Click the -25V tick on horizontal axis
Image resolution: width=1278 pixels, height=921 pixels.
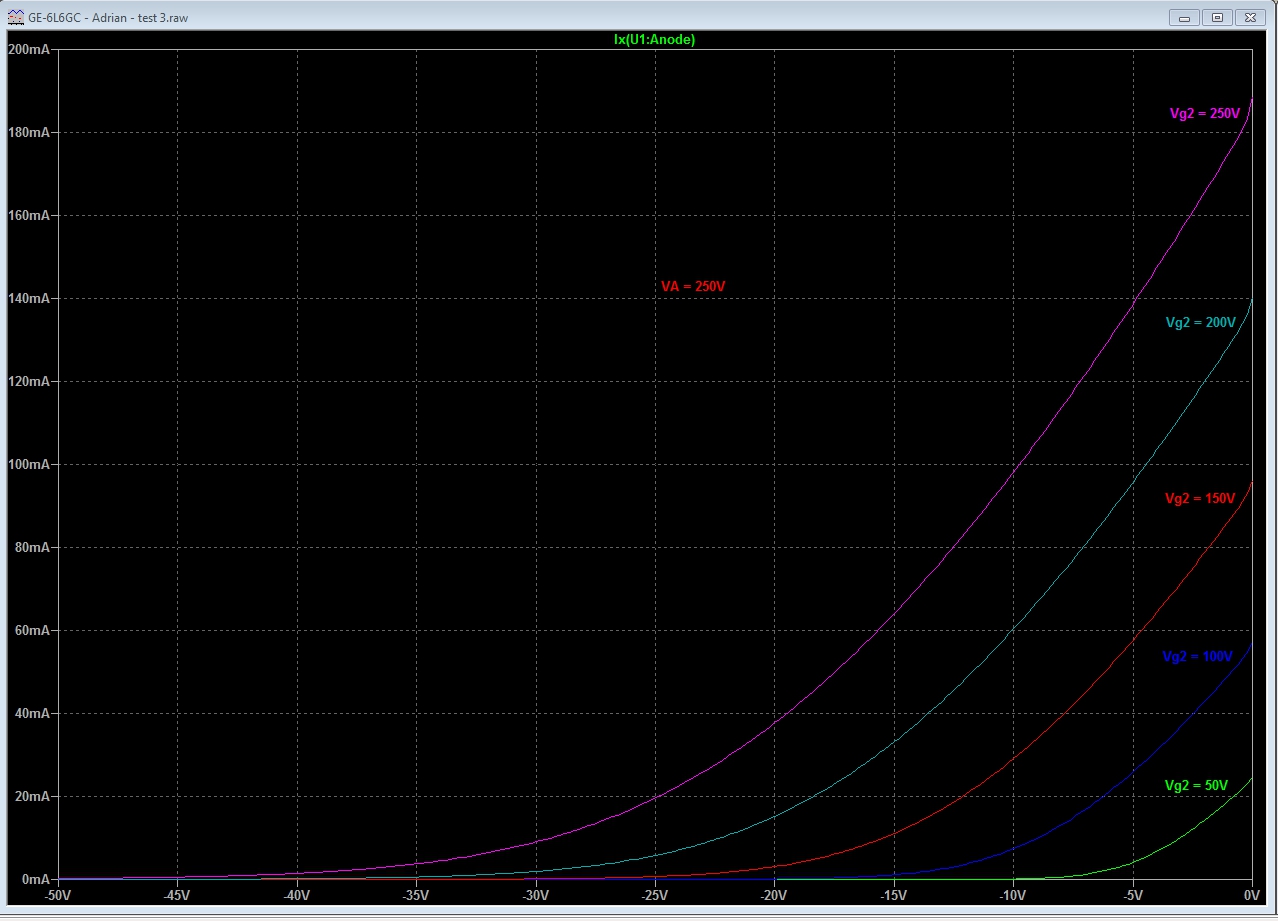click(656, 895)
